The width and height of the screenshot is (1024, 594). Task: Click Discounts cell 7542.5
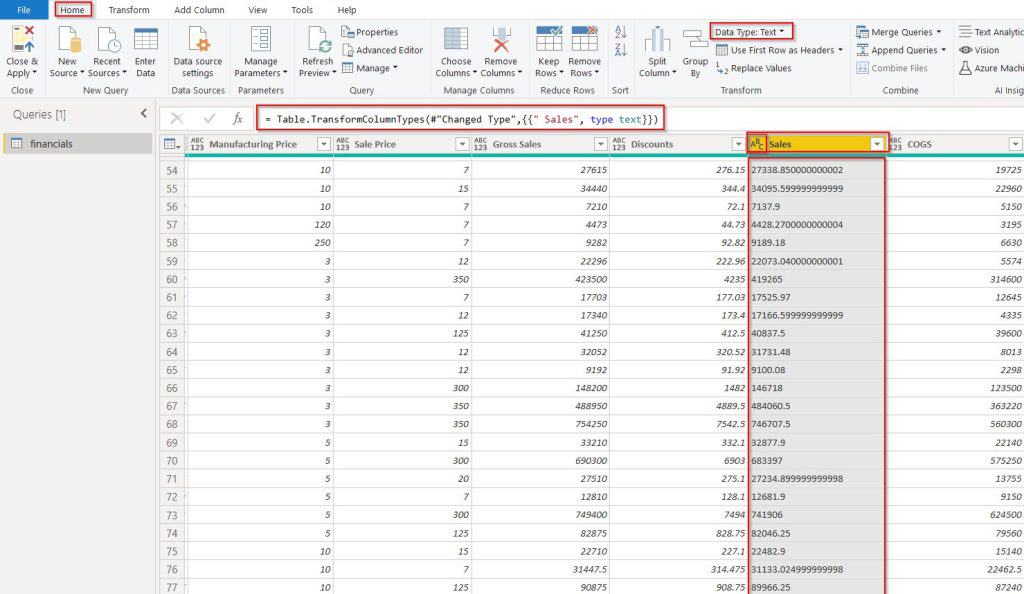pos(679,424)
